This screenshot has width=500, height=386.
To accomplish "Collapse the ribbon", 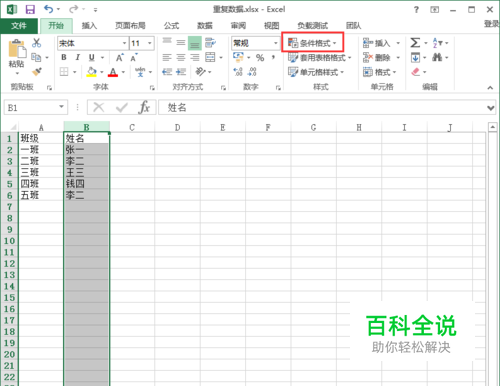I will click(490, 88).
